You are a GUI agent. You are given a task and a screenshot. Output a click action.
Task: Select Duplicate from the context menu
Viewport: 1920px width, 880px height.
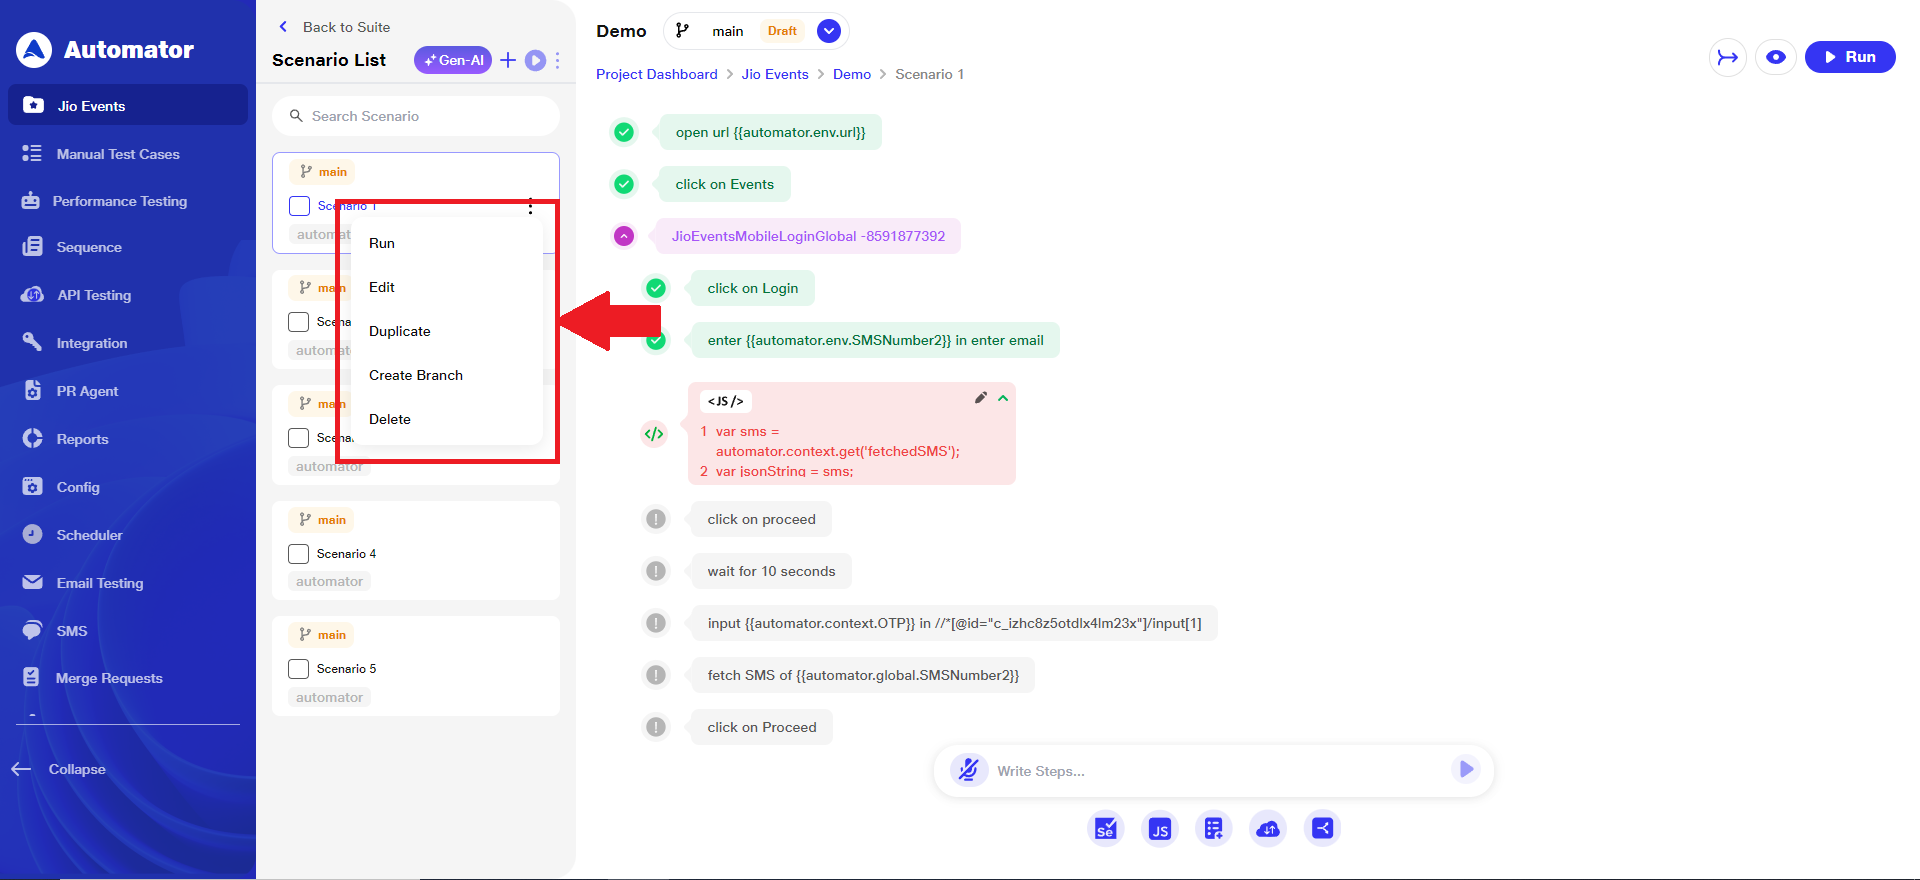click(x=399, y=331)
